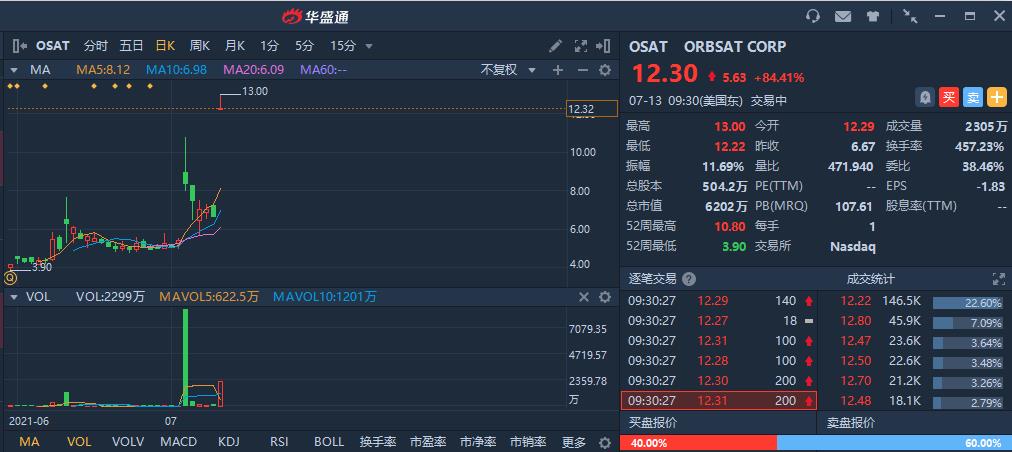Open more timeframe options dropdown arrow
The height and width of the screenshot is (452, 1012).
369,46
